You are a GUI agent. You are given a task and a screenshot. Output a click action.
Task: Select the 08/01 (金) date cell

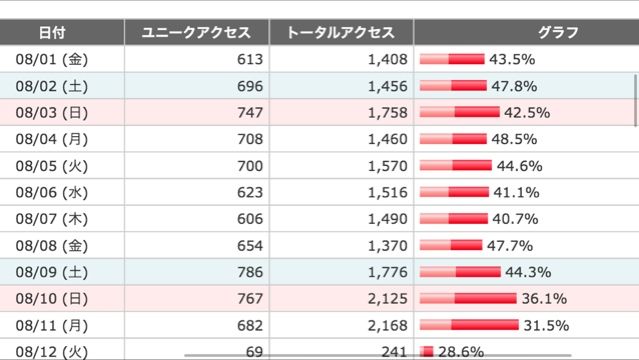52,60
